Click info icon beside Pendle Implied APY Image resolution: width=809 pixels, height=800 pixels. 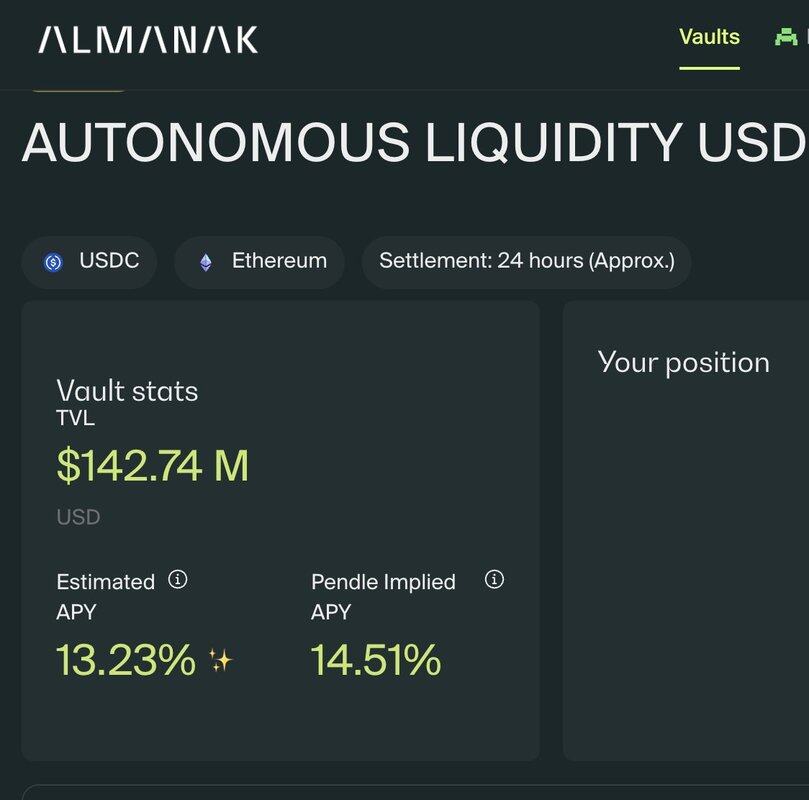pos(494,579)
